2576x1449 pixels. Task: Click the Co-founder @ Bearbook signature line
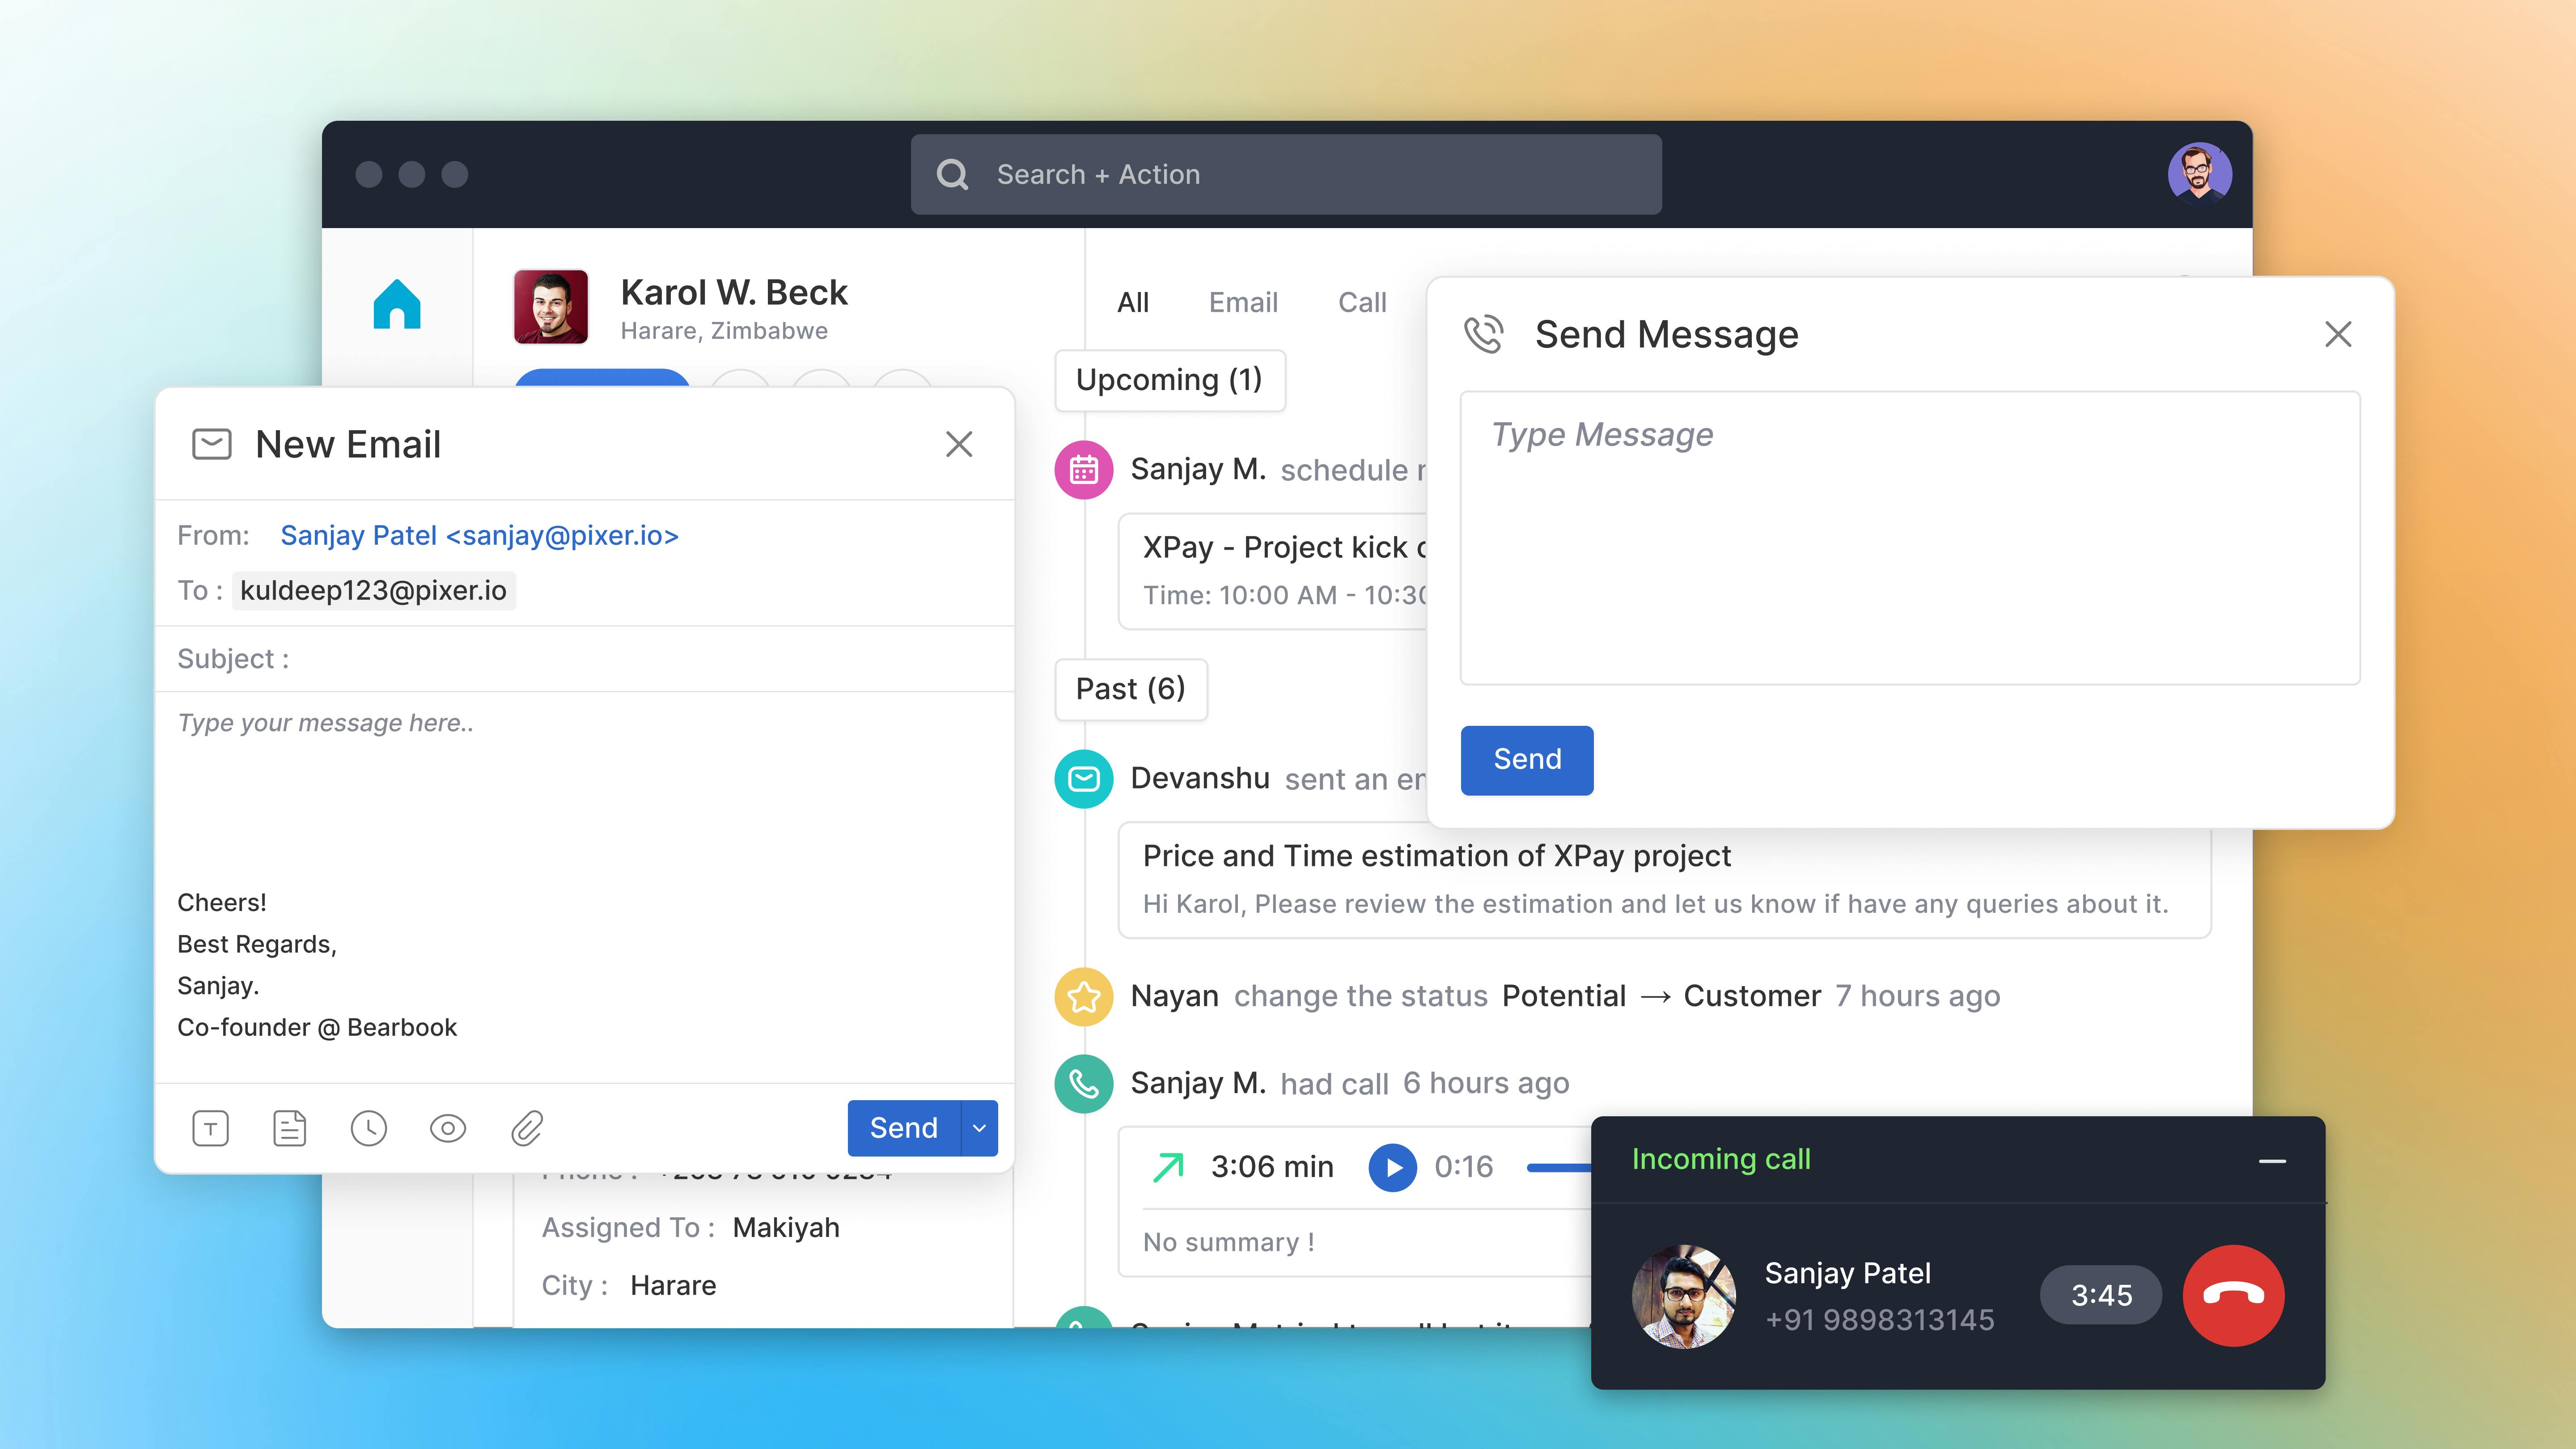tap(317, 1028)
